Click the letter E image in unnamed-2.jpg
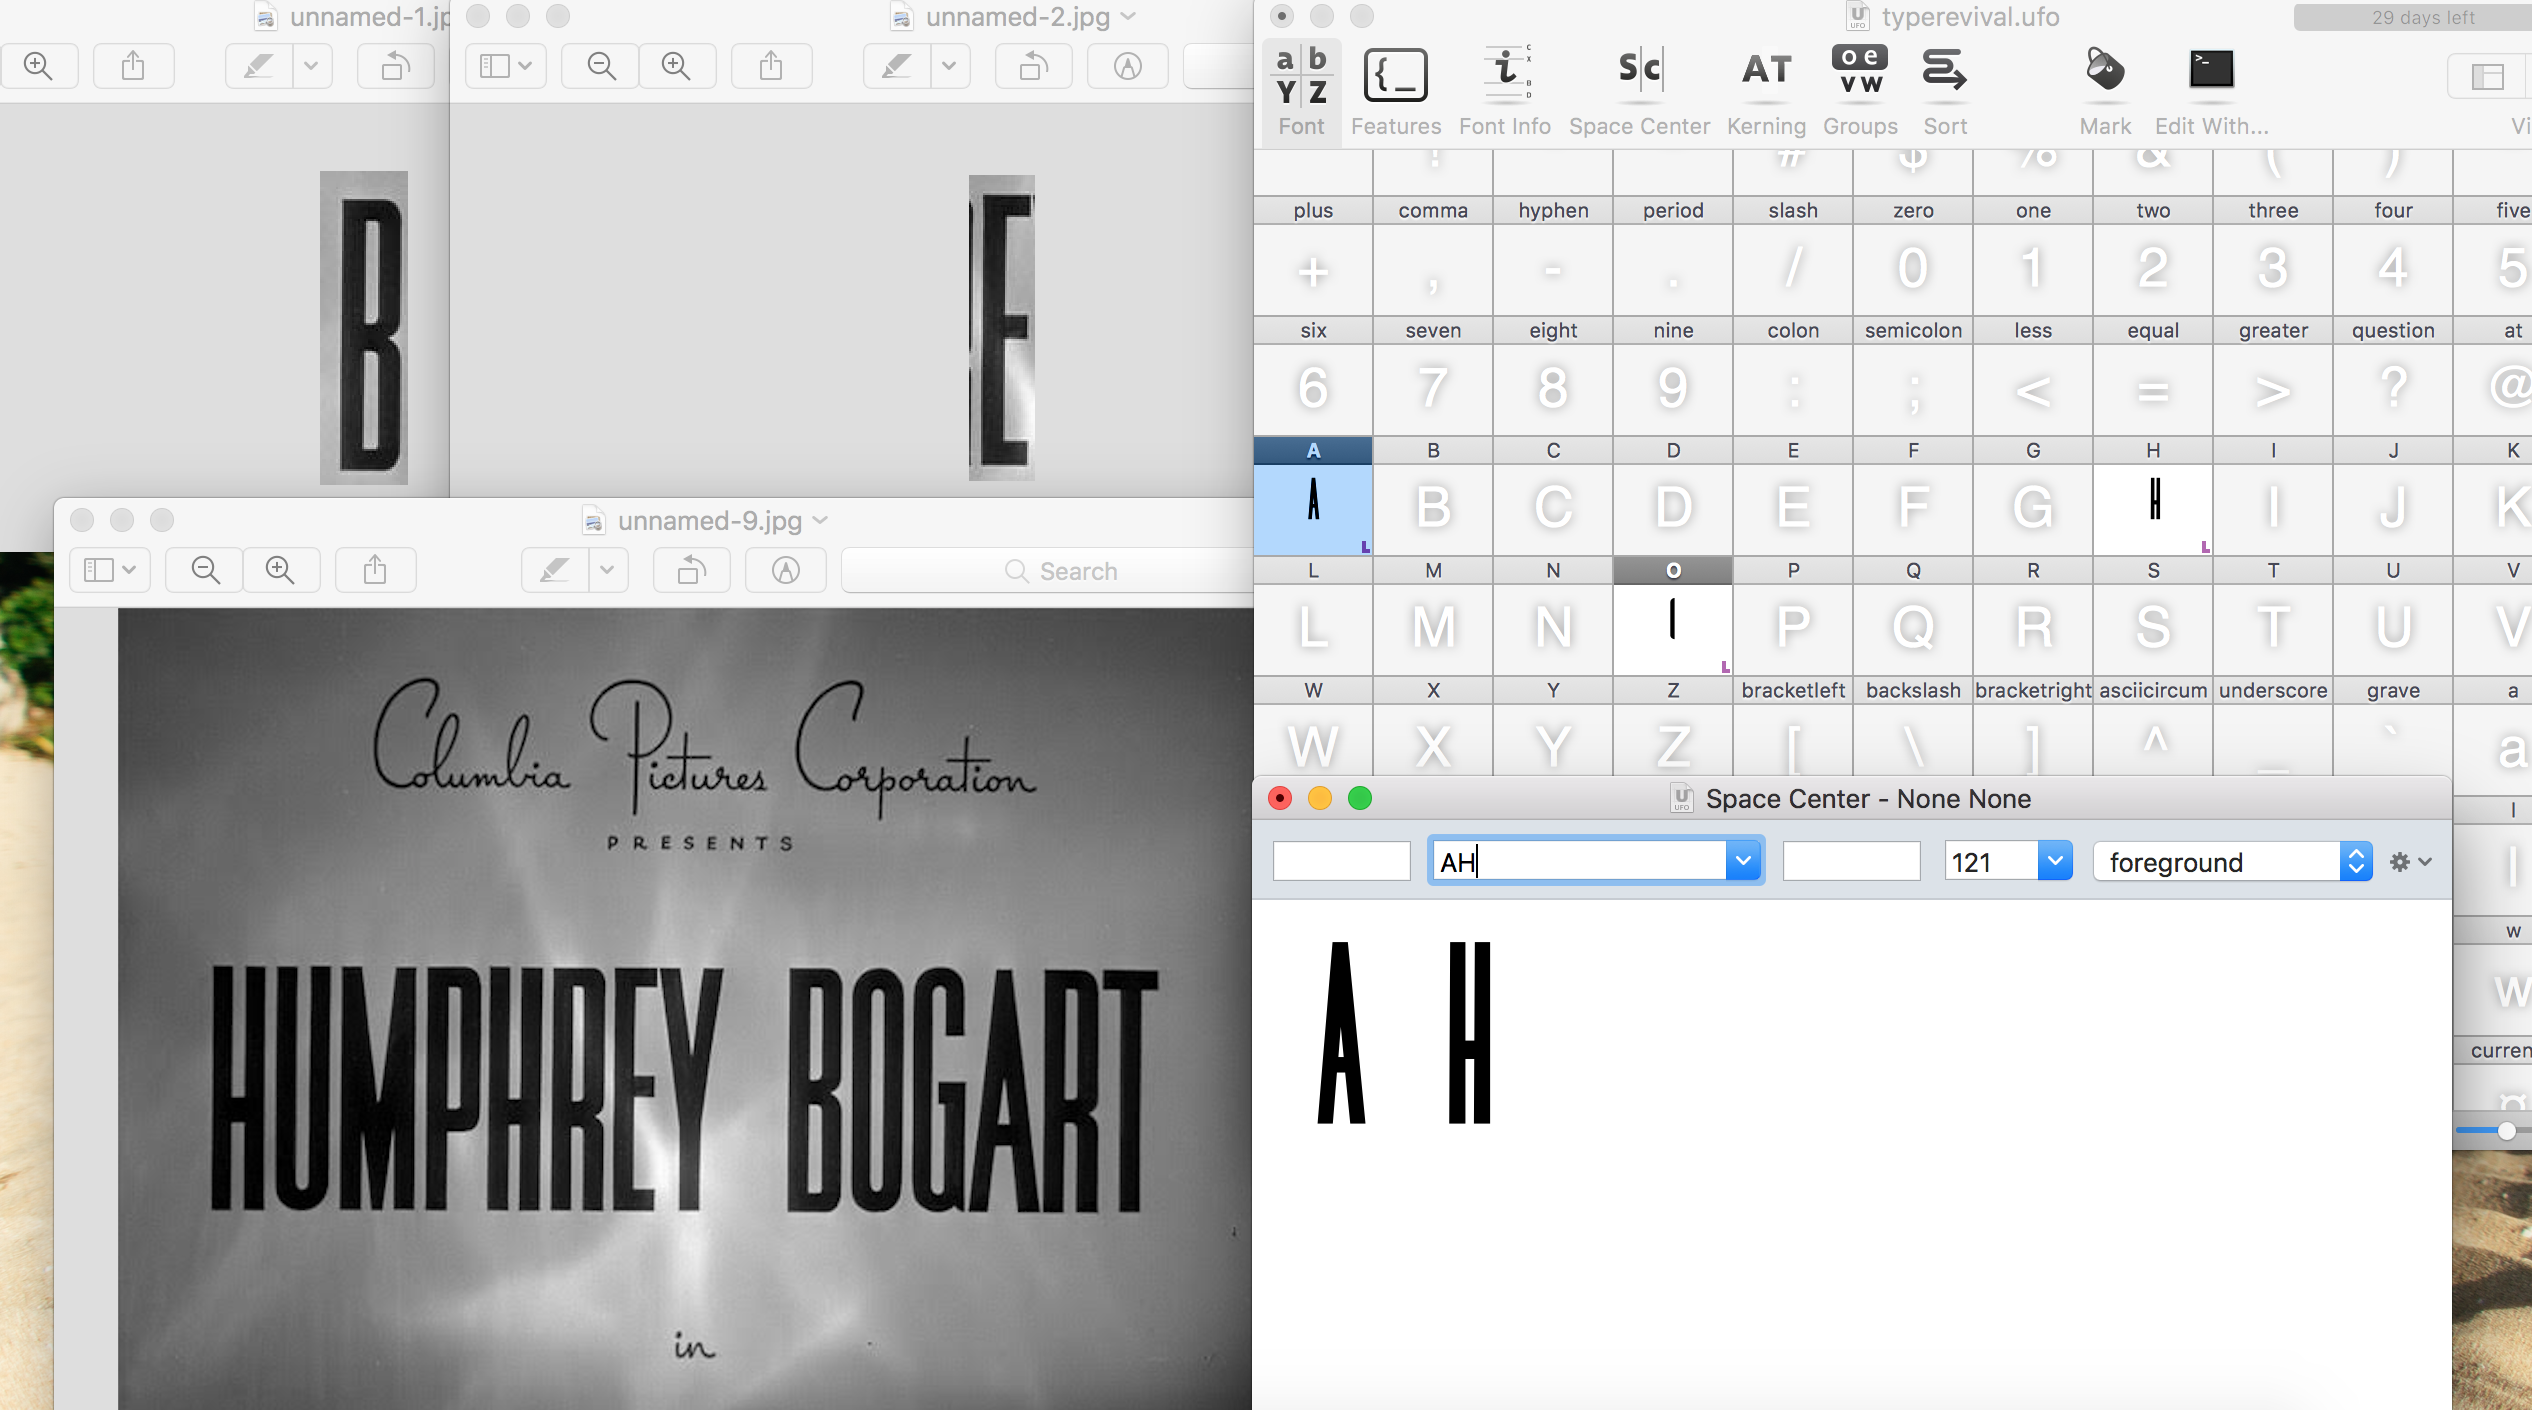This screenshot has width=2532, height=1410. coord(1002,328)
